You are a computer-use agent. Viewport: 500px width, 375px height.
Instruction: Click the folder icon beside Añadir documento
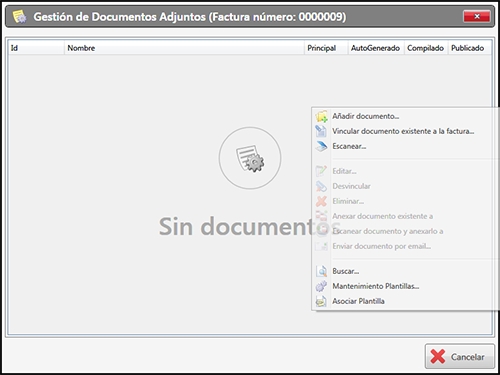pyautogui.click(x=321, y=116)
